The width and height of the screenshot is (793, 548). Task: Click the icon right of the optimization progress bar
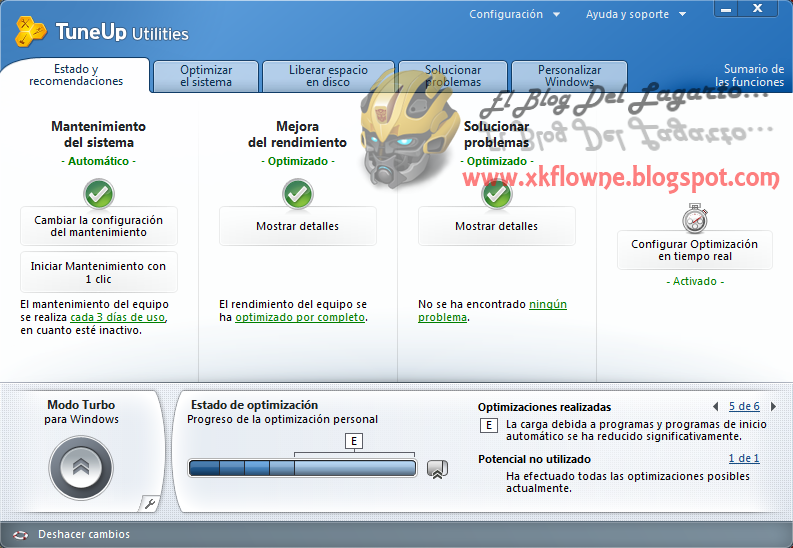point(437,469)
